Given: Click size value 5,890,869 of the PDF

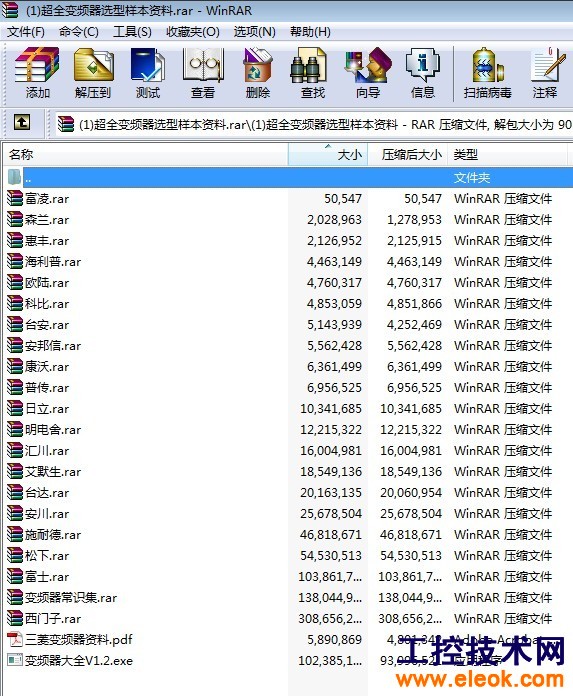Looking at the screenshot, I should click(x=334, y=640).
